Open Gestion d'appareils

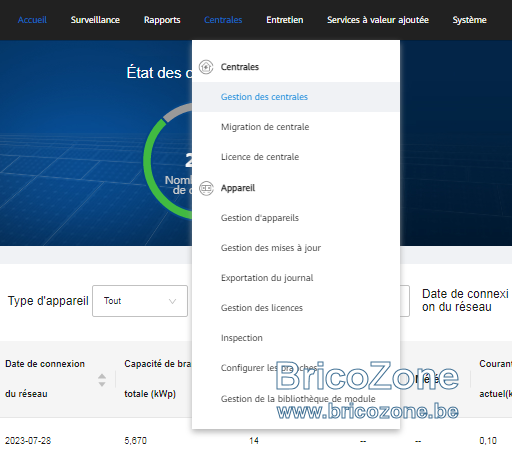pyautogui.click(x=260, y=218)
